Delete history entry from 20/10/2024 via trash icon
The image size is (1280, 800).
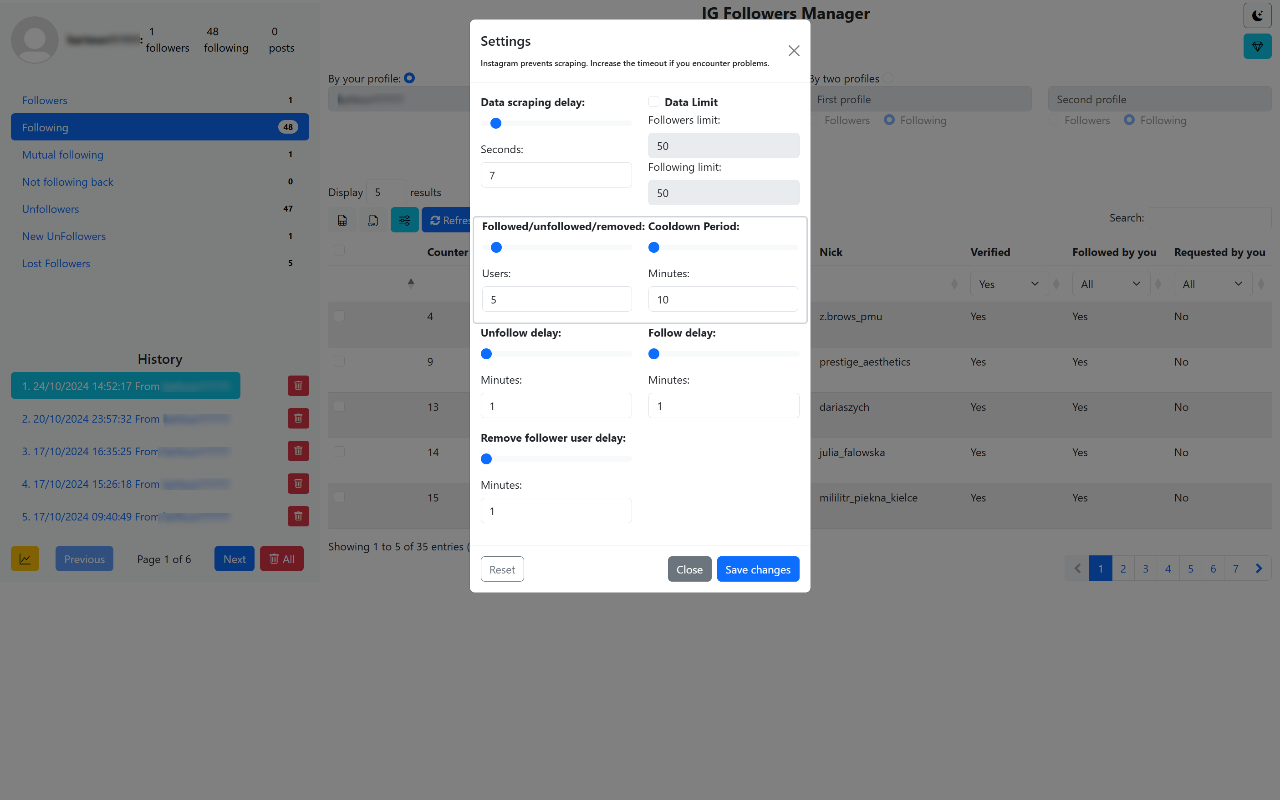tap(298, 418)
